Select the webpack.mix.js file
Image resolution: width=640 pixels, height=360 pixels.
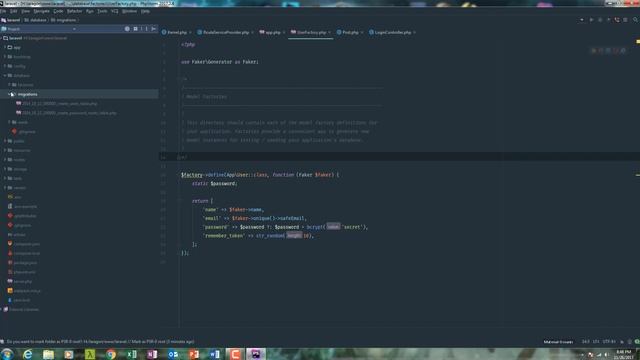pyautogui.click(x=24, y=291)
